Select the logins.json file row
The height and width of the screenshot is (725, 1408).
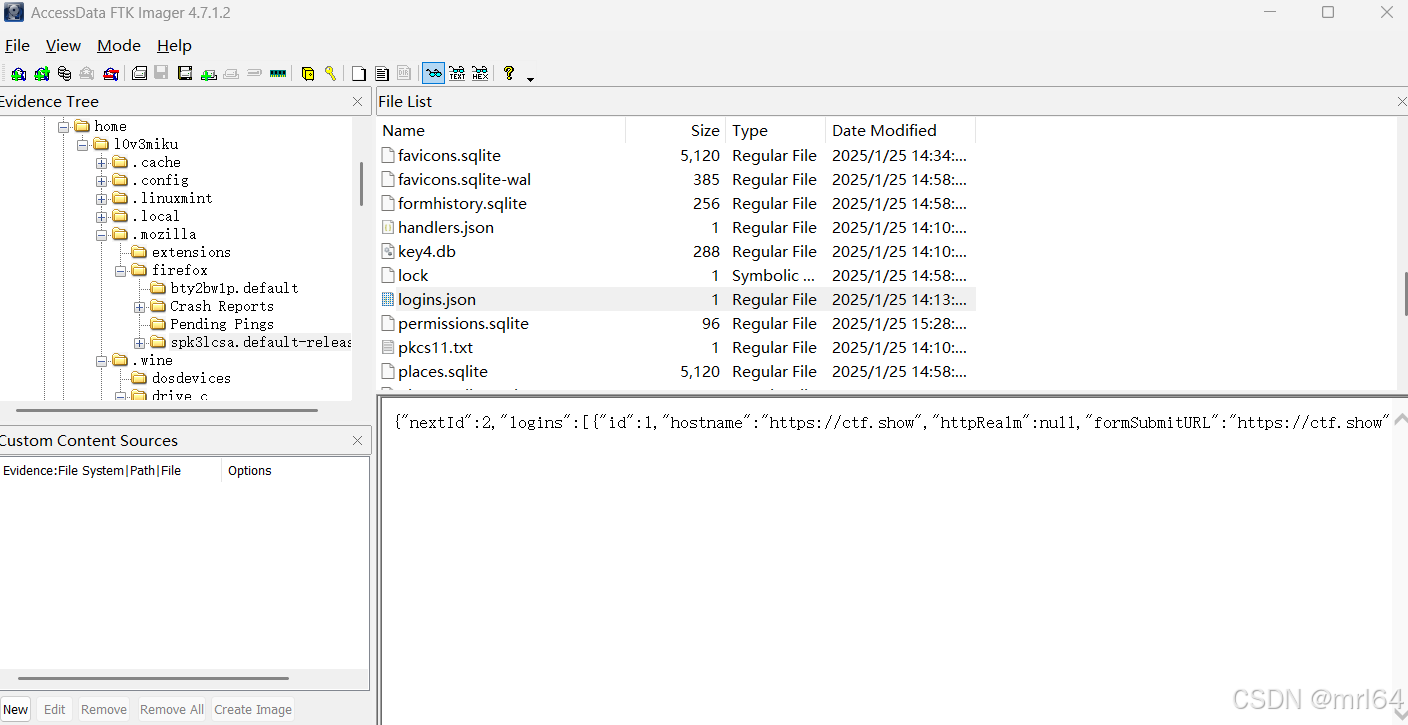(676, 300)
